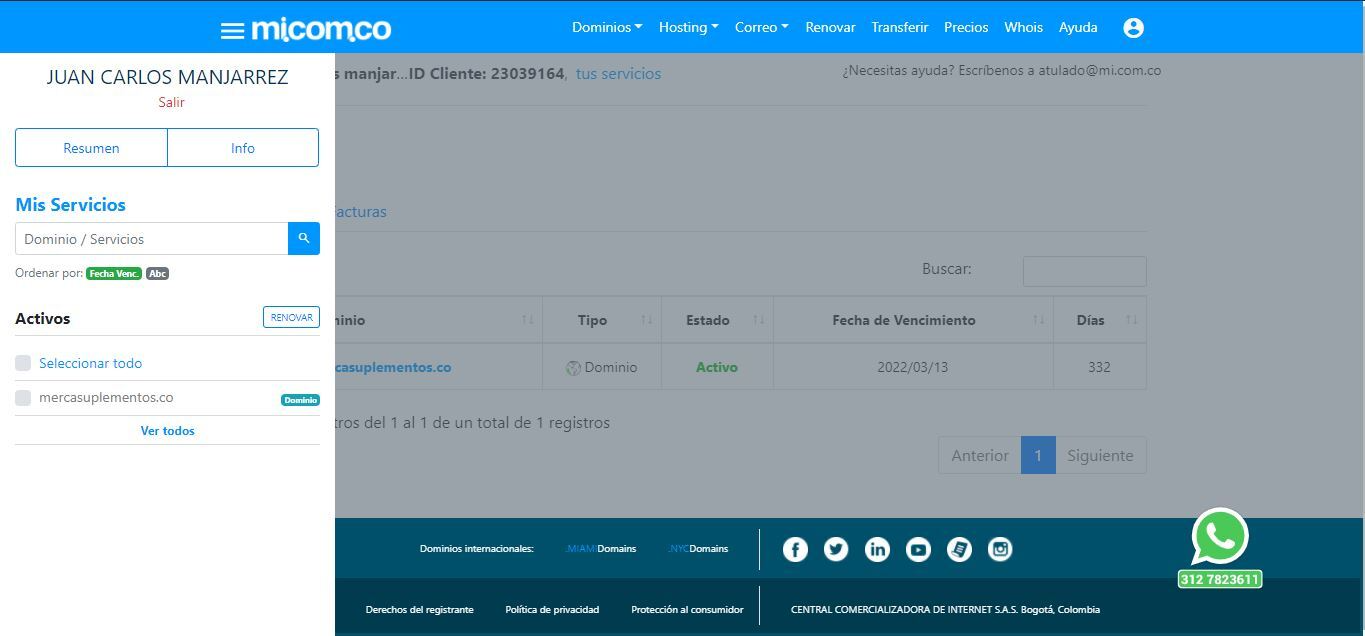Open the tus servicios link
The image size is (1365, 636).
coord(618,73)
